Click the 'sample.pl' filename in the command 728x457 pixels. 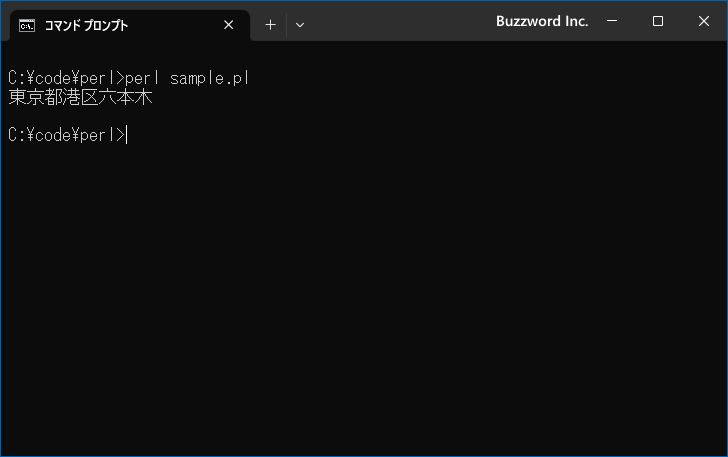[210, 78]
